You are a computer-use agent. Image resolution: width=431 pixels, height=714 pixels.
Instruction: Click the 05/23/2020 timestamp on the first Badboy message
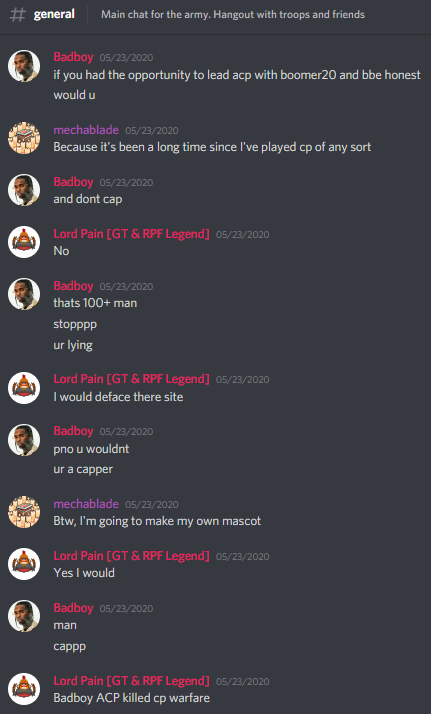[127, 58]
